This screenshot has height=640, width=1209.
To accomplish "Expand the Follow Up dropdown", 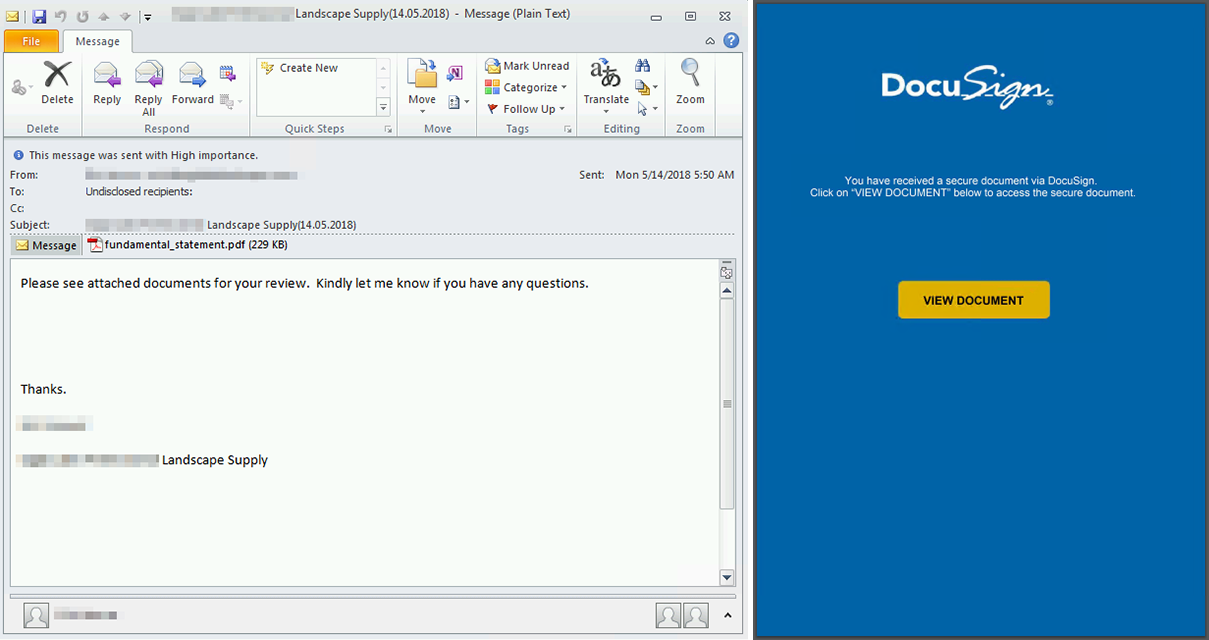I will [x=527, y=108].
